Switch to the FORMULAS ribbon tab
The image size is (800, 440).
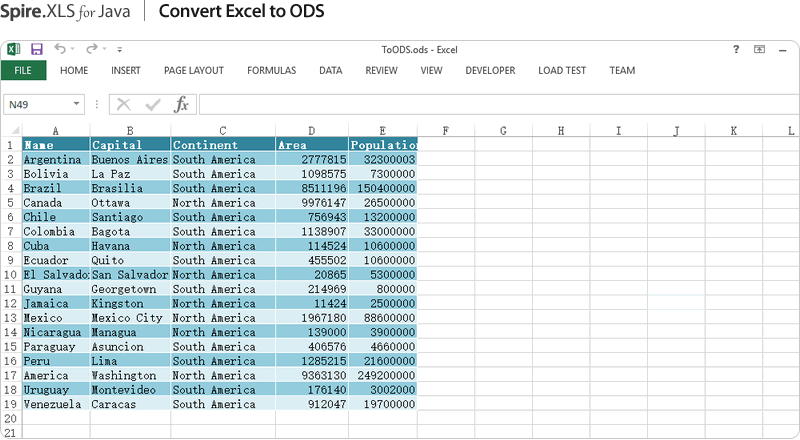click(271, 71)
